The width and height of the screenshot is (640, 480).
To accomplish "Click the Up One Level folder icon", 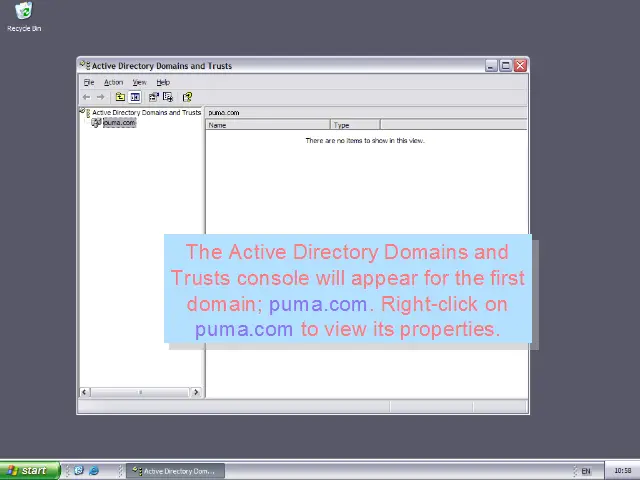I will coord(120,97).
